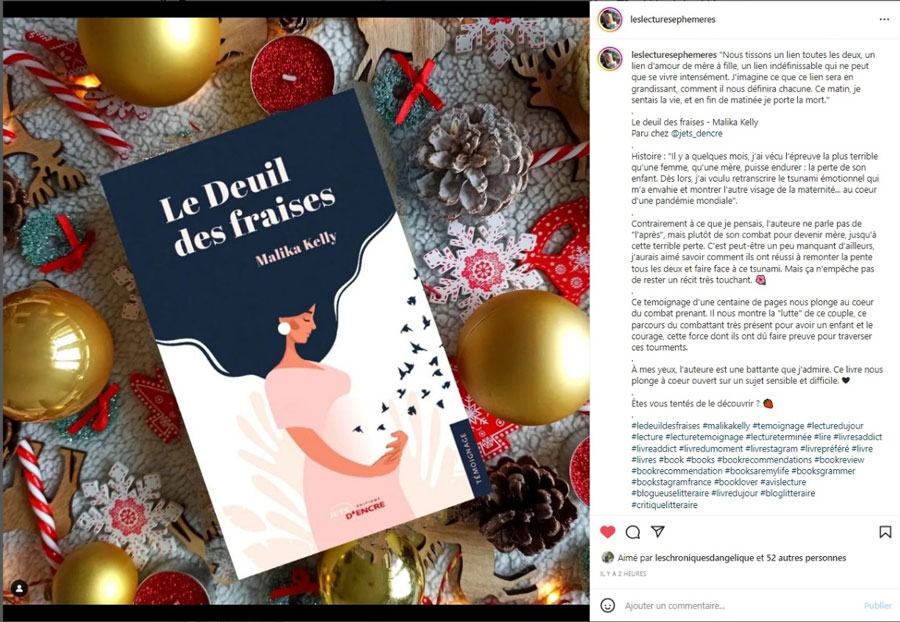Save post with bookmark icon
Screen dimensions: 900x622
885,532
